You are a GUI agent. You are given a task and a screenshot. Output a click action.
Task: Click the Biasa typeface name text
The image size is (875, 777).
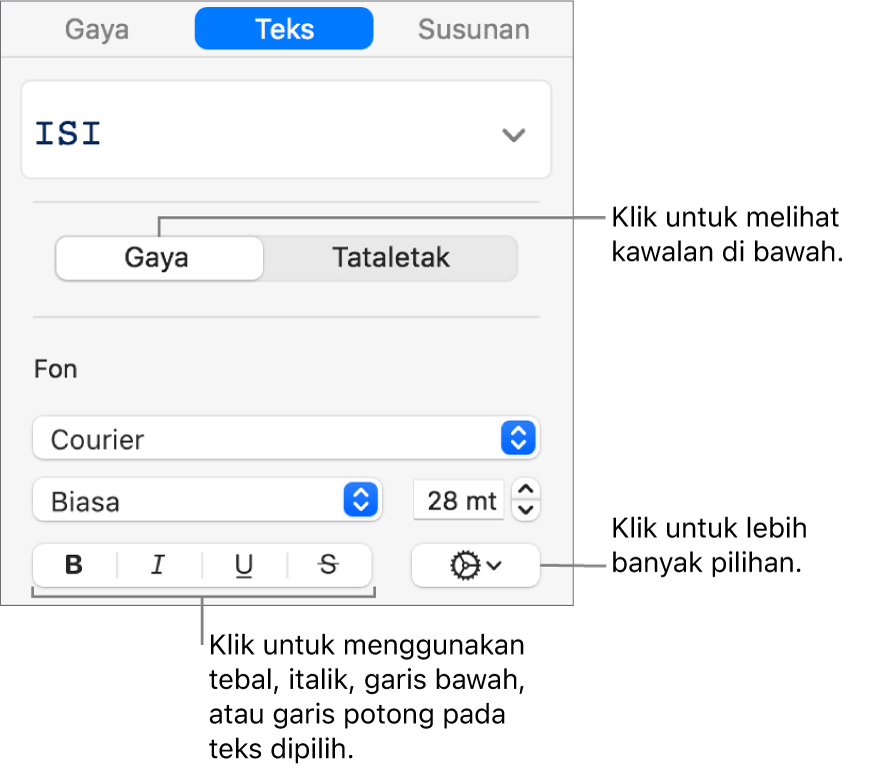[x=86, y=501]
